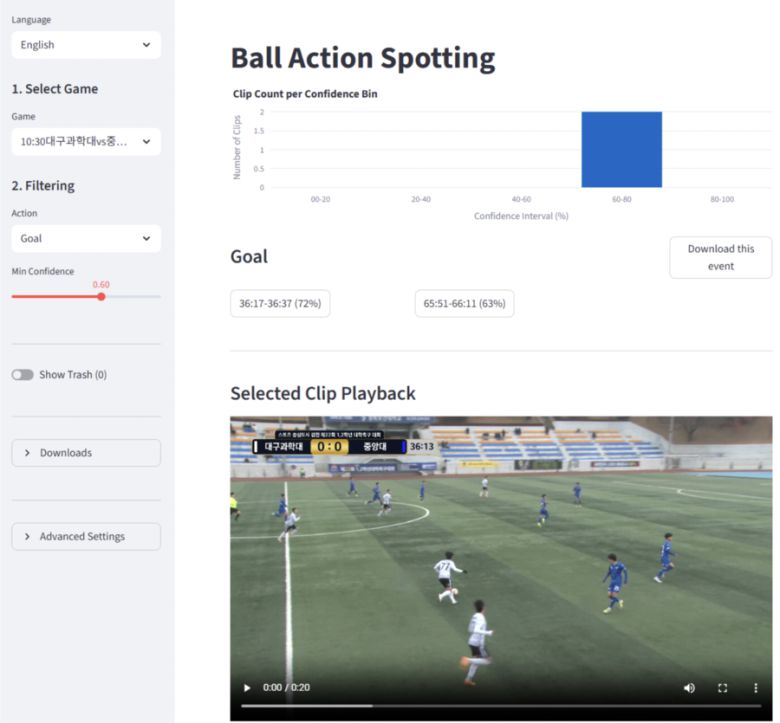Click the Goal action dropdown arrow
Viewport: 780px width, 723px height.
point(147,239)
